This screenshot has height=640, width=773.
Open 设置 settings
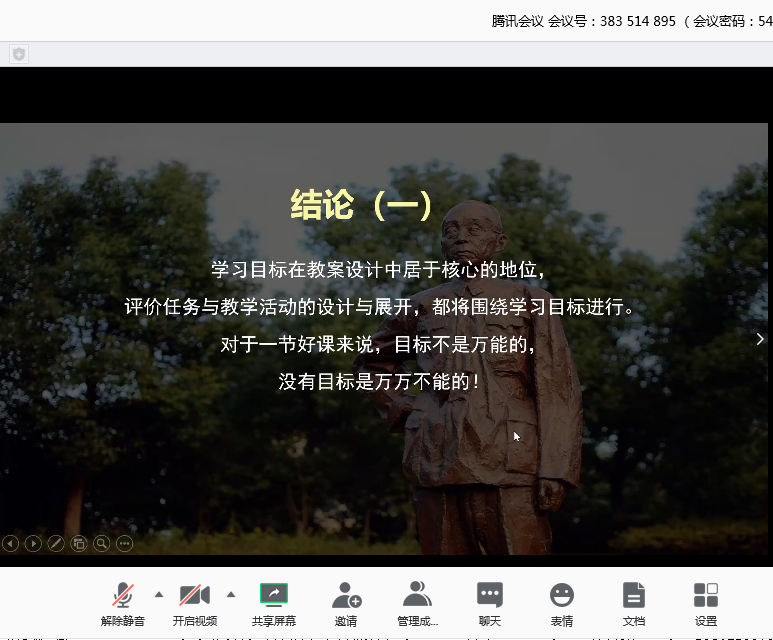(705, 604)
